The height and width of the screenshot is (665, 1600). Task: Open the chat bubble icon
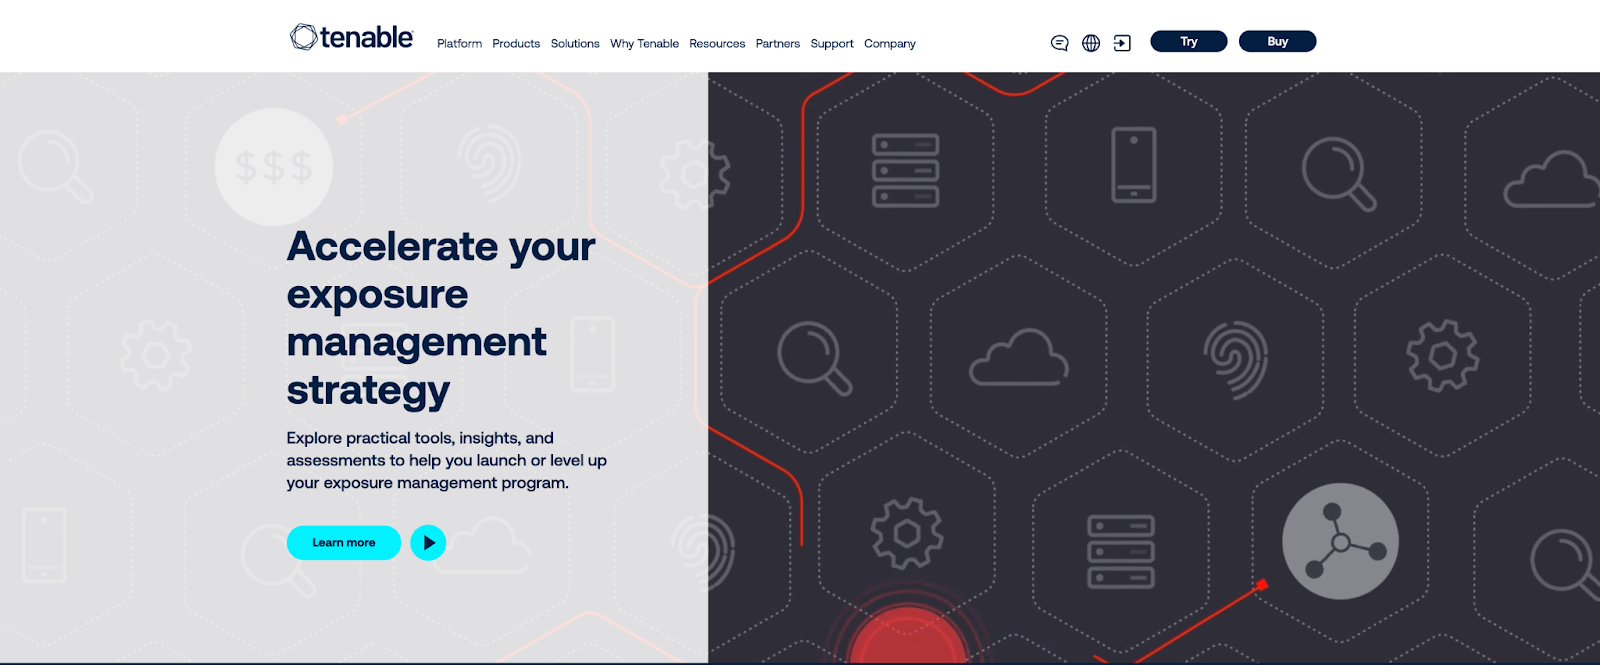[1059, 43]
